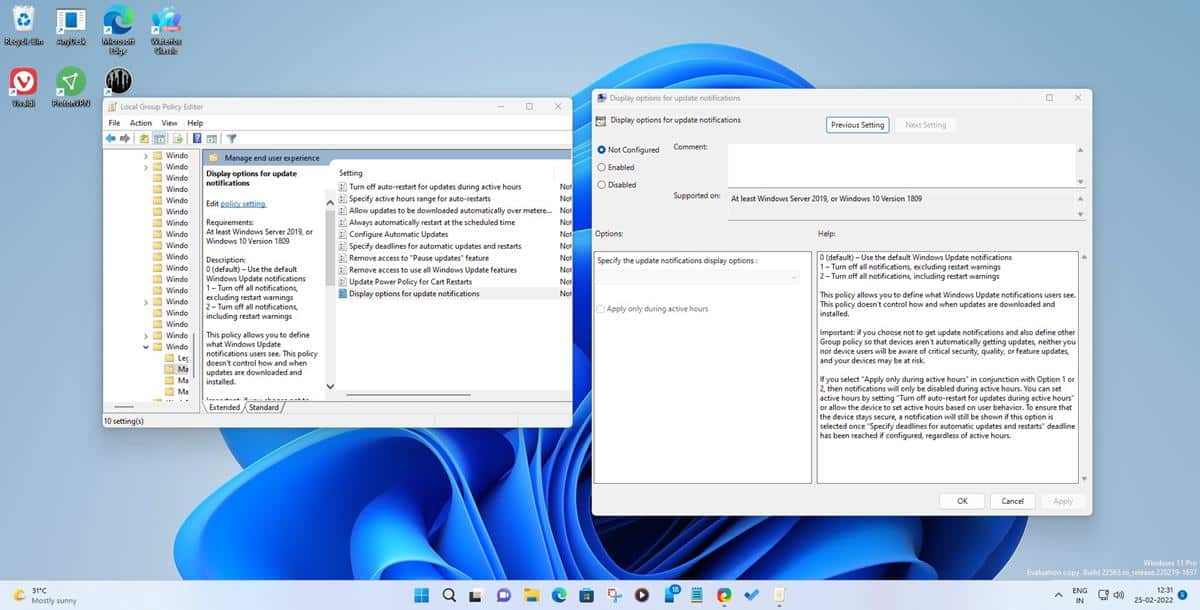This screenshot has width=1200, height=610.
Task: Open AnyDesk desktop shortcut
Action: [x=71, y=27]
